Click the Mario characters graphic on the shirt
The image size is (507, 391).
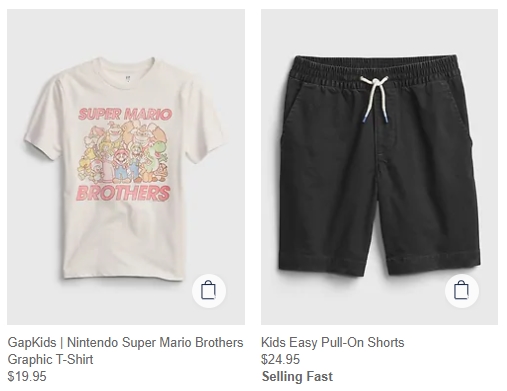click(124, 152)
